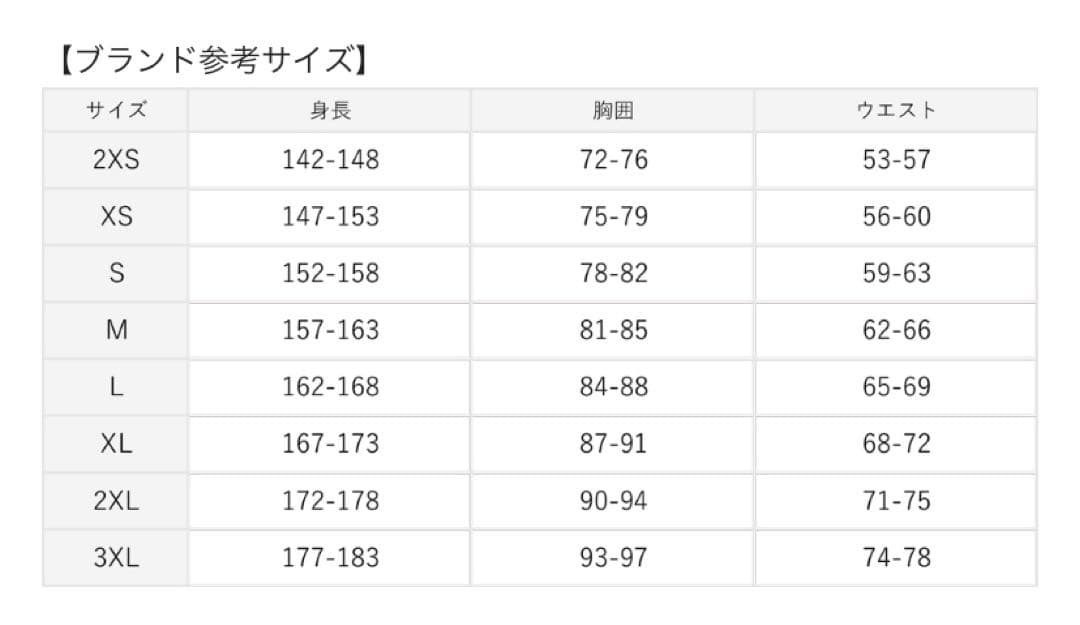
Task: Click the 53-57 waist cell
Action: [896, 160]
